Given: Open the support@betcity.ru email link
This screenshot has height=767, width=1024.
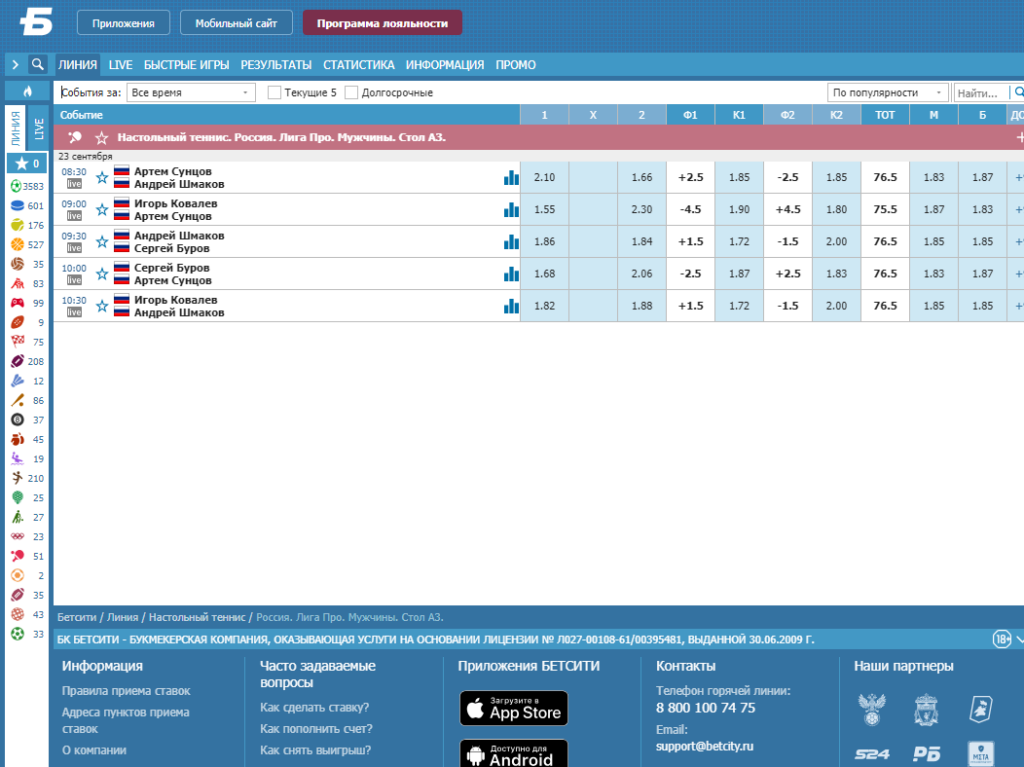Looking at the screenshot, I should [x=704, y=746].
